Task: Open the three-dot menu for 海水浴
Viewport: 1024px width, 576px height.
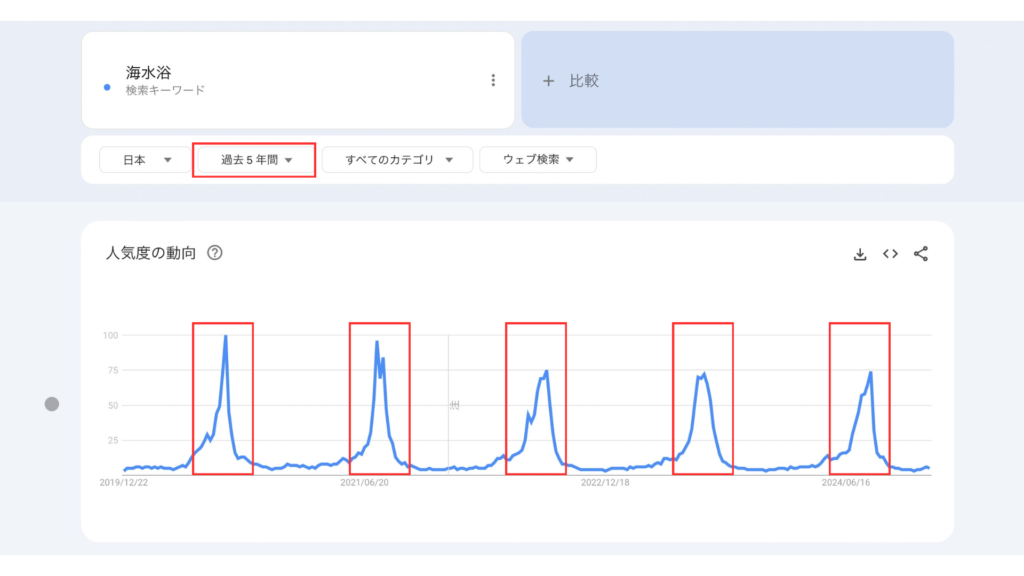Action: 493,80
